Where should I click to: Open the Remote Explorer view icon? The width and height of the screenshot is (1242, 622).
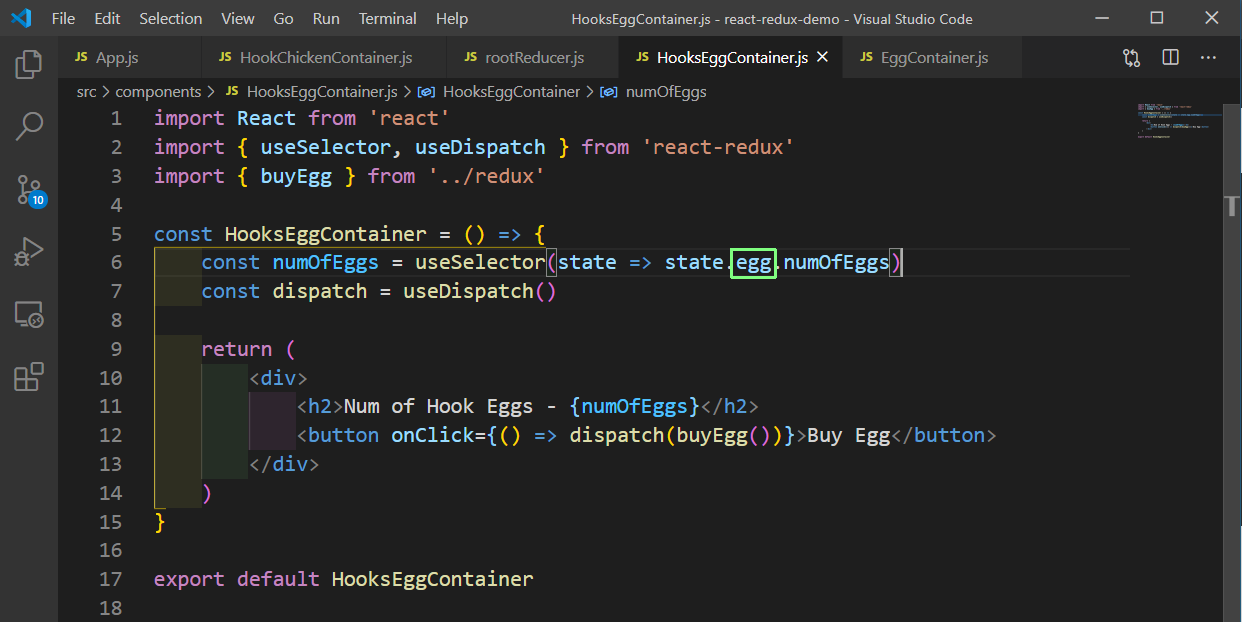29,315
